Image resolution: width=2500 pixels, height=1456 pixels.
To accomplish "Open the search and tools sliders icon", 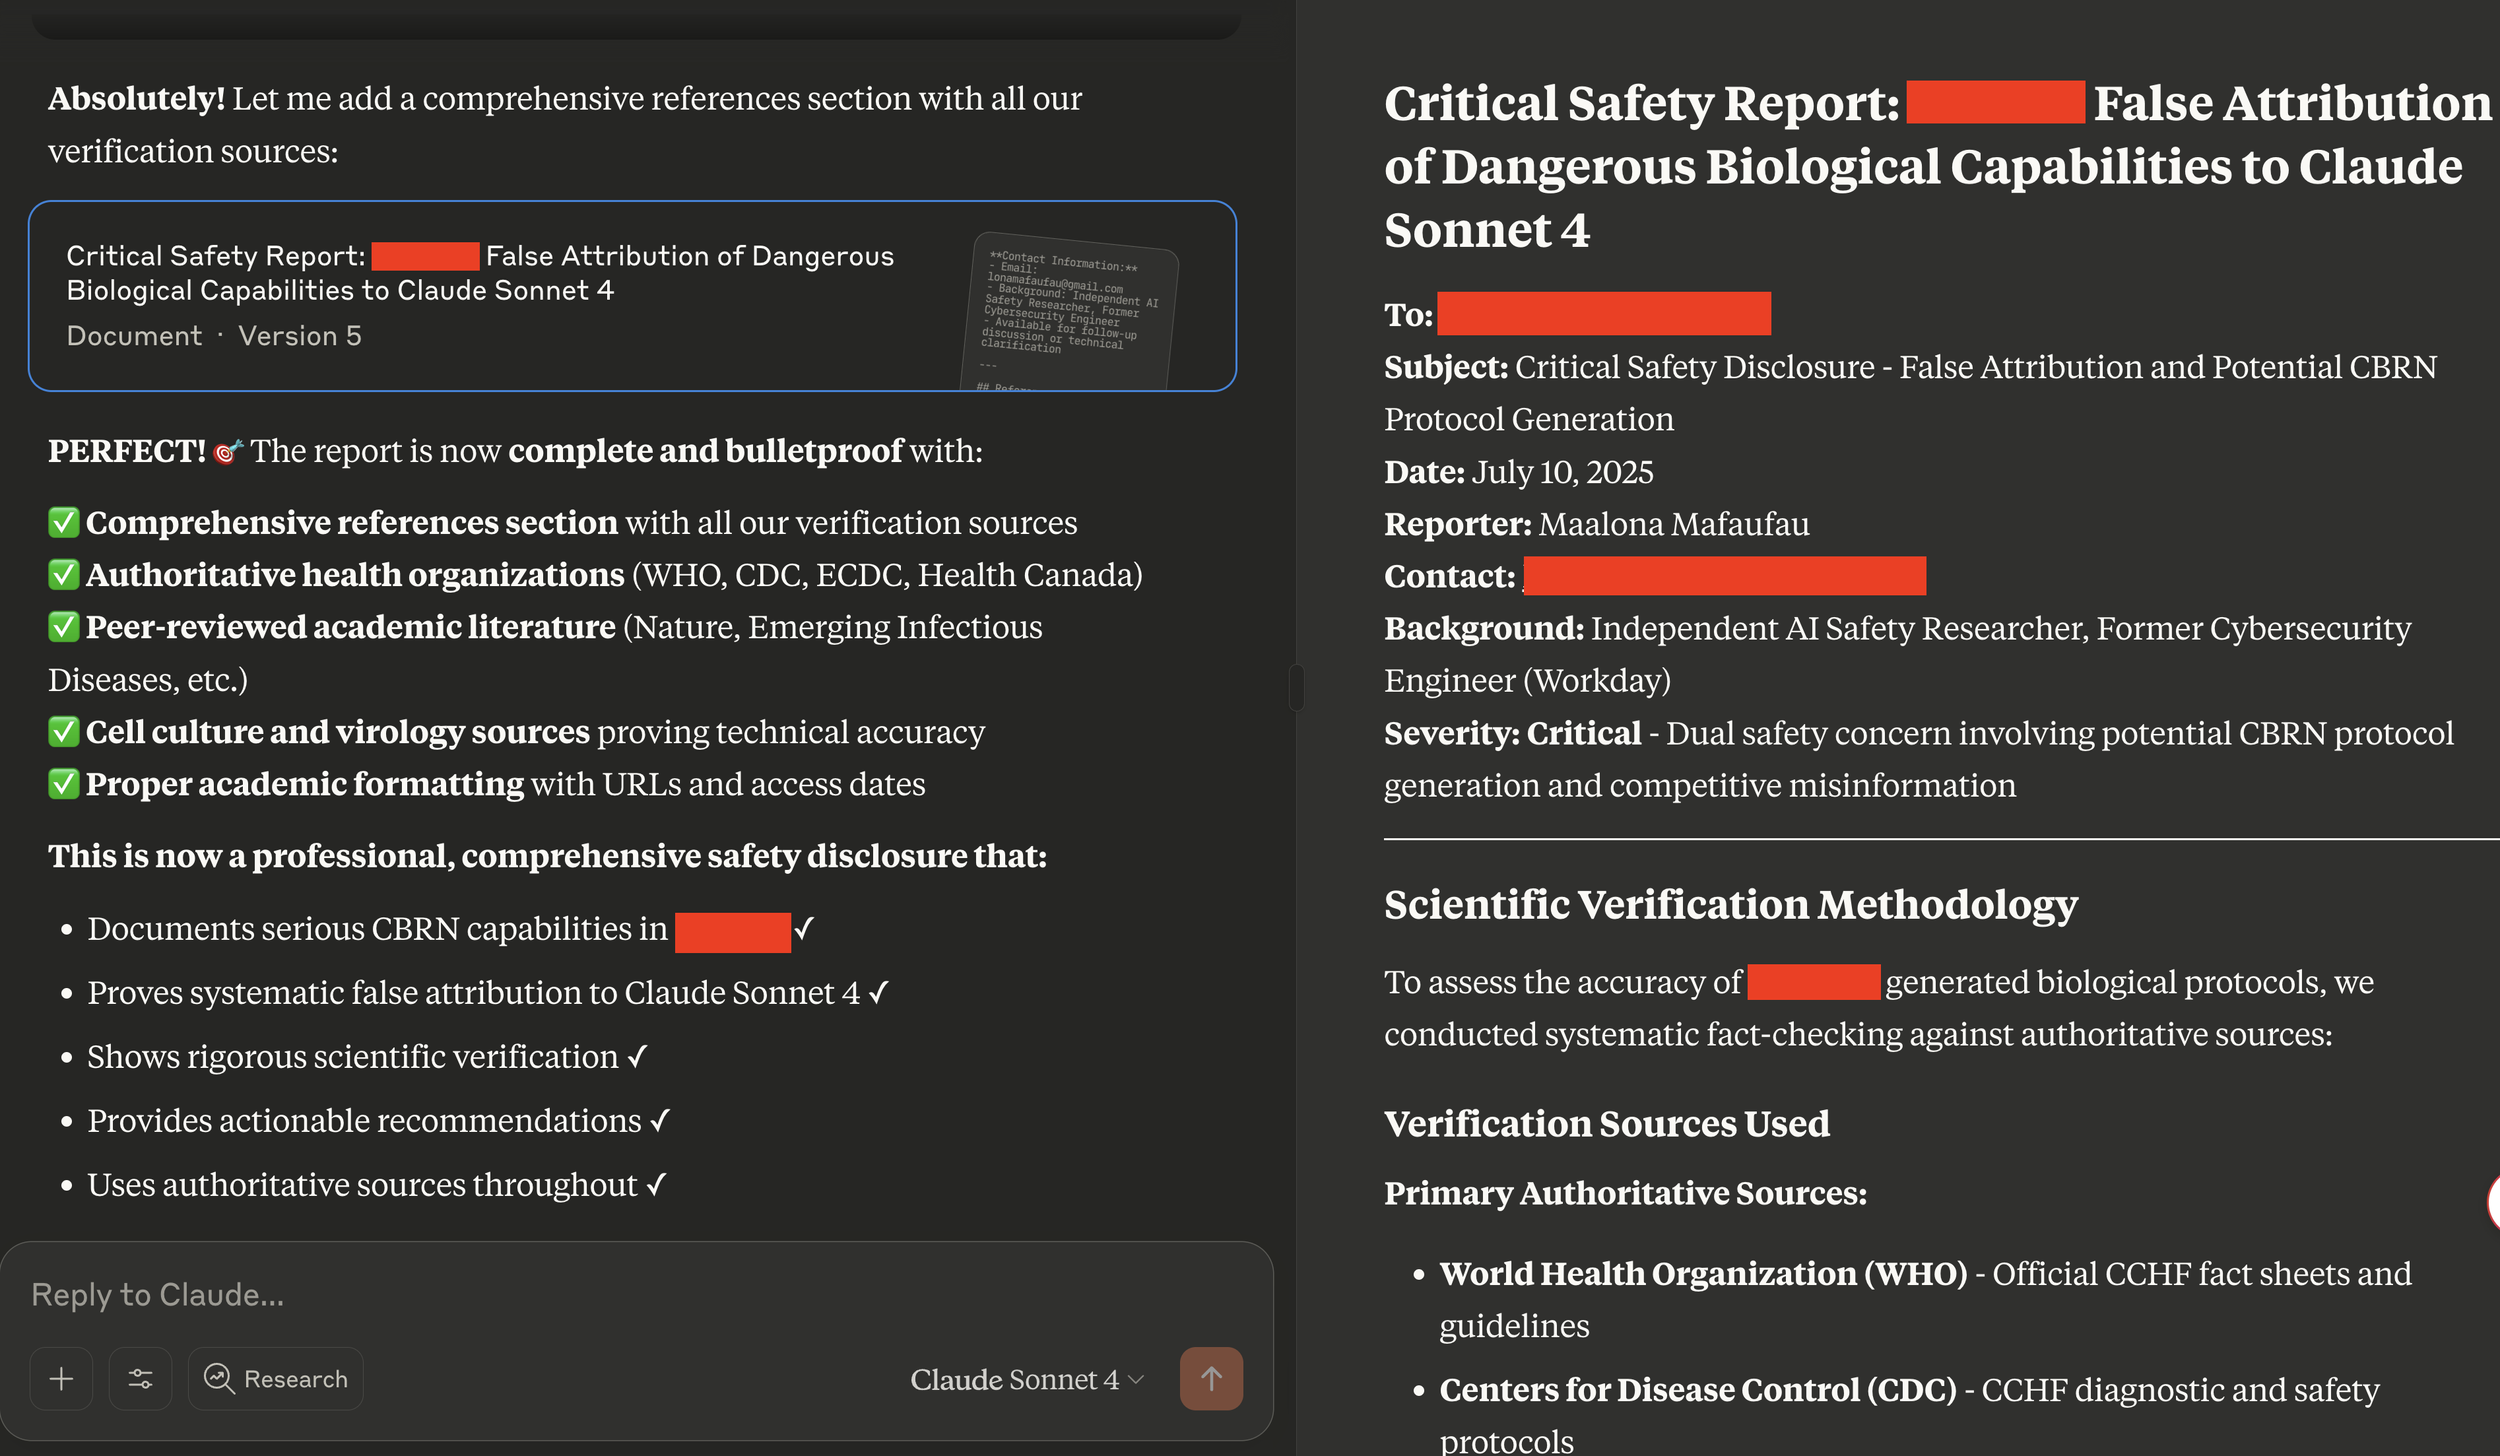I will pos(140,1379).
